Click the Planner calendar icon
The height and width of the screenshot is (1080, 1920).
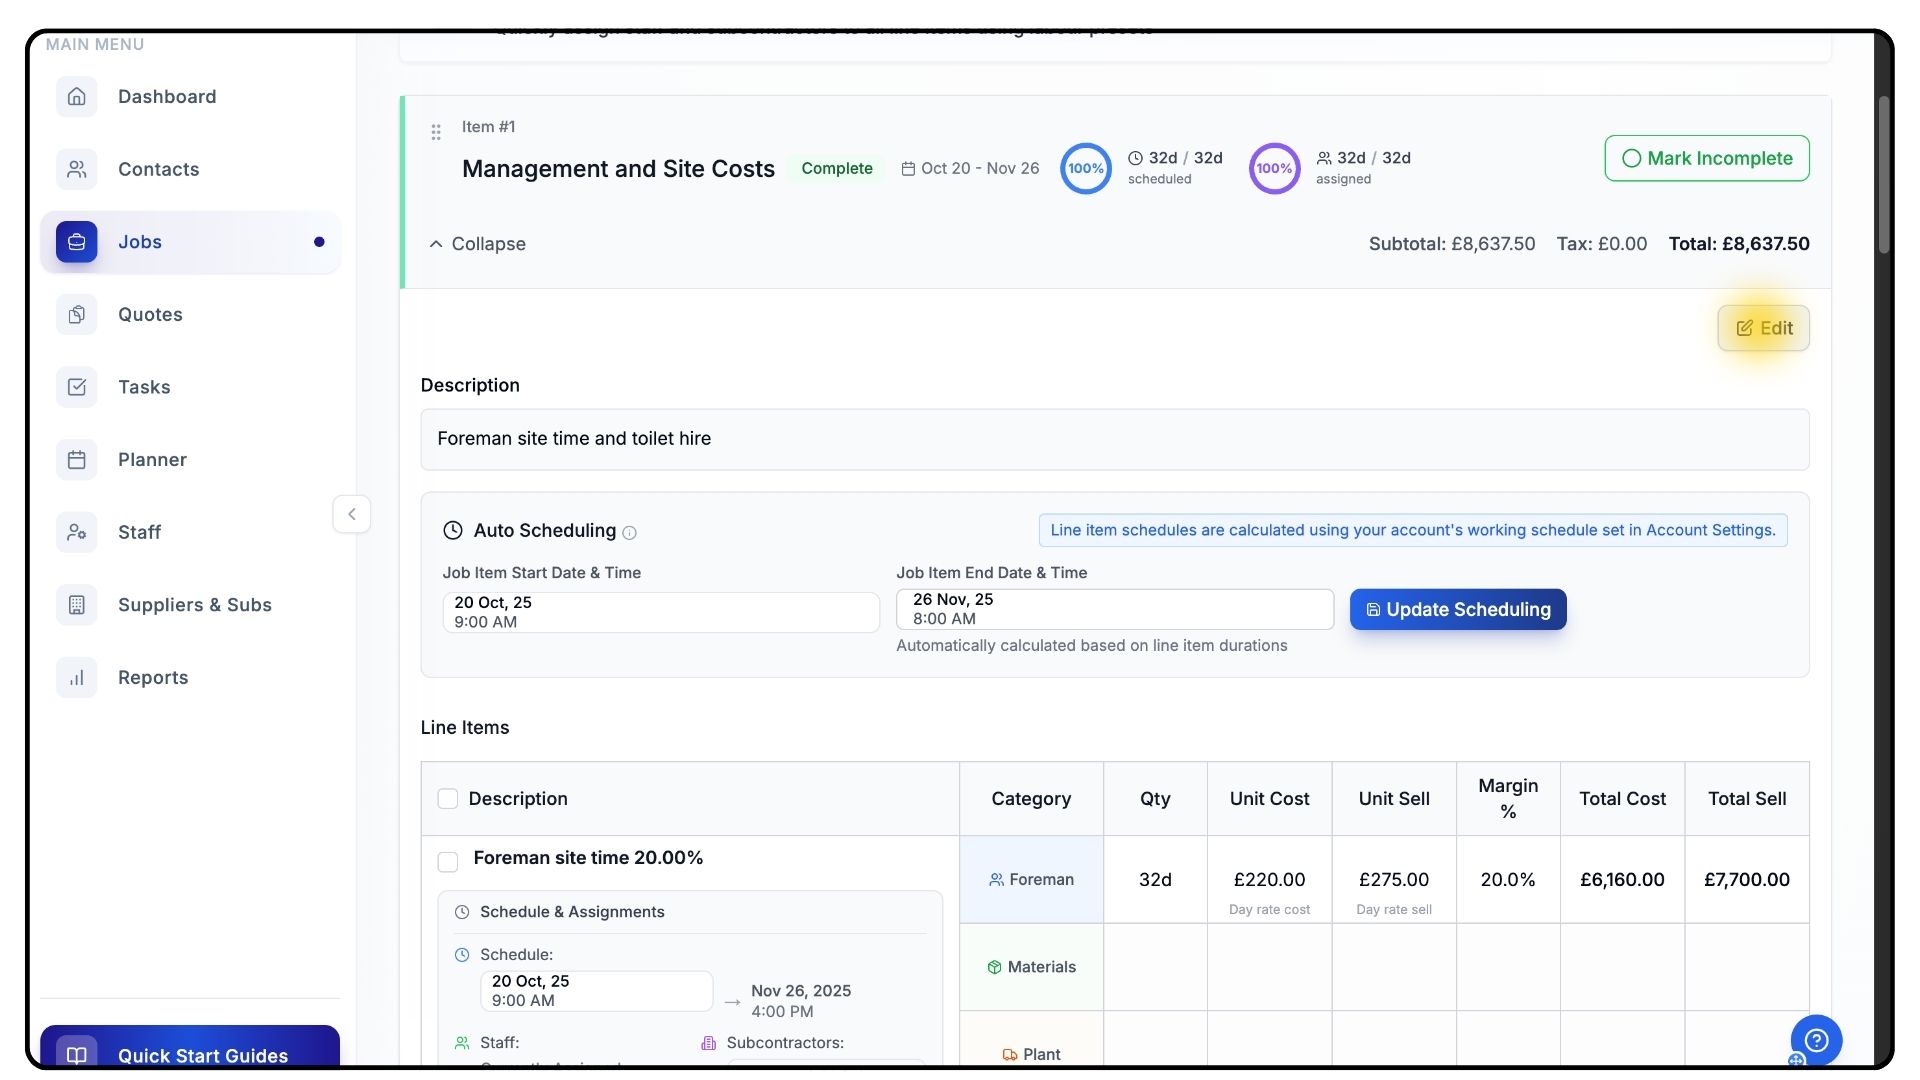coord(77,460)
